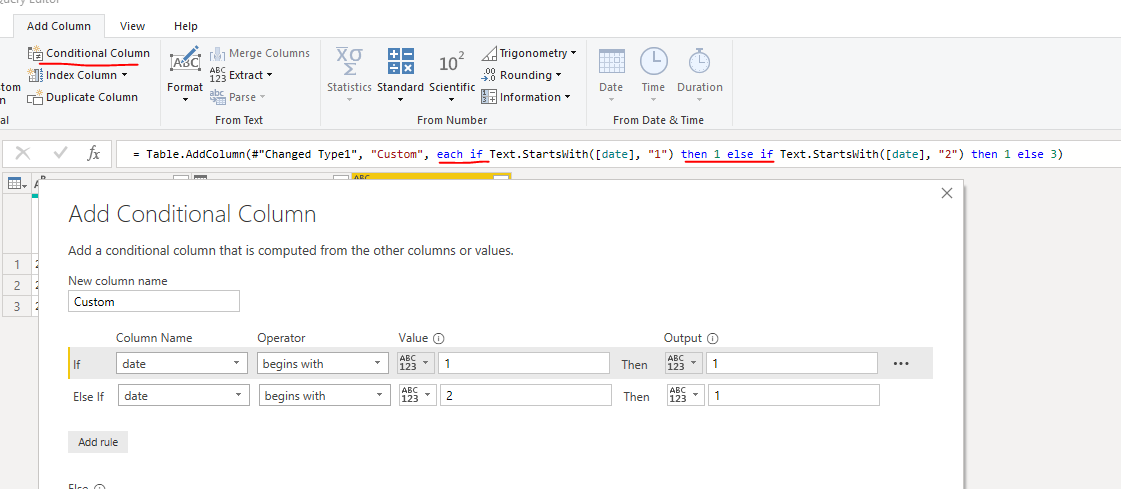Open the Time transformations menu

[653, 73]
